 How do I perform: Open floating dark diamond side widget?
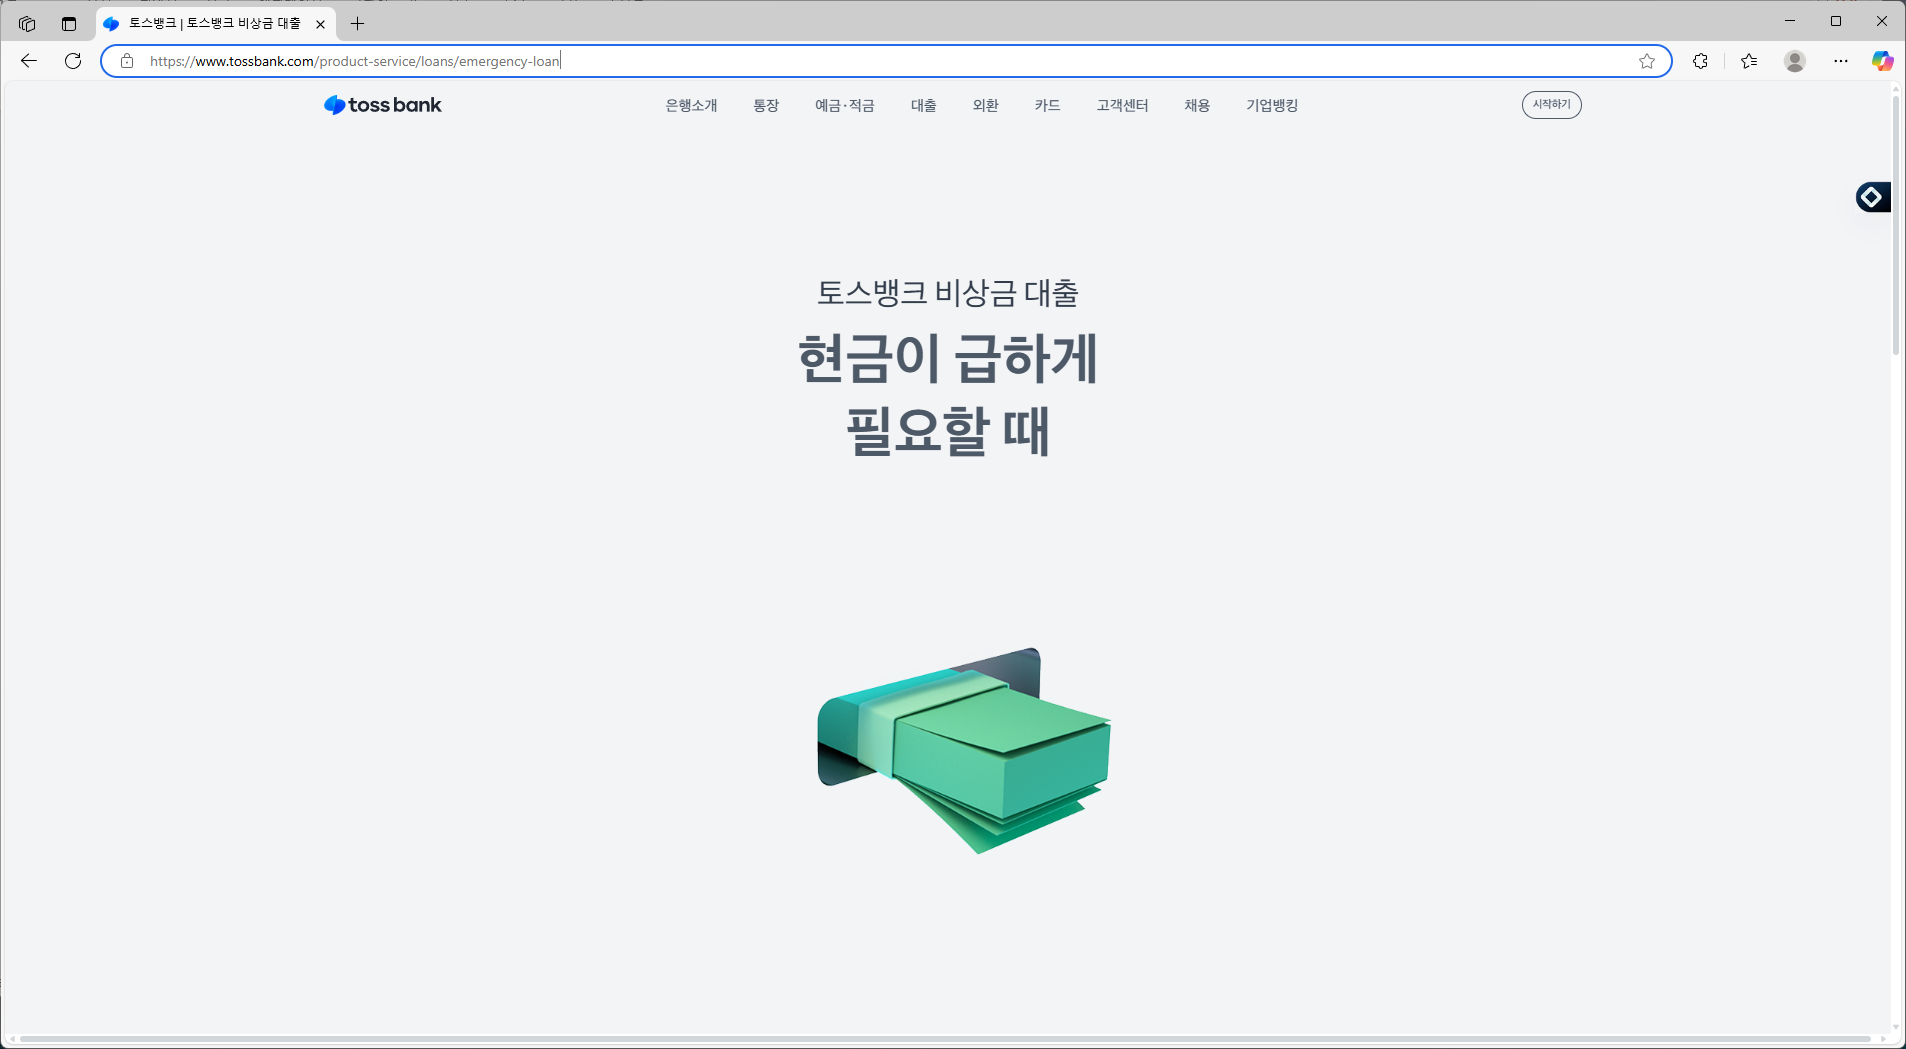click(x=1873, y=197)
